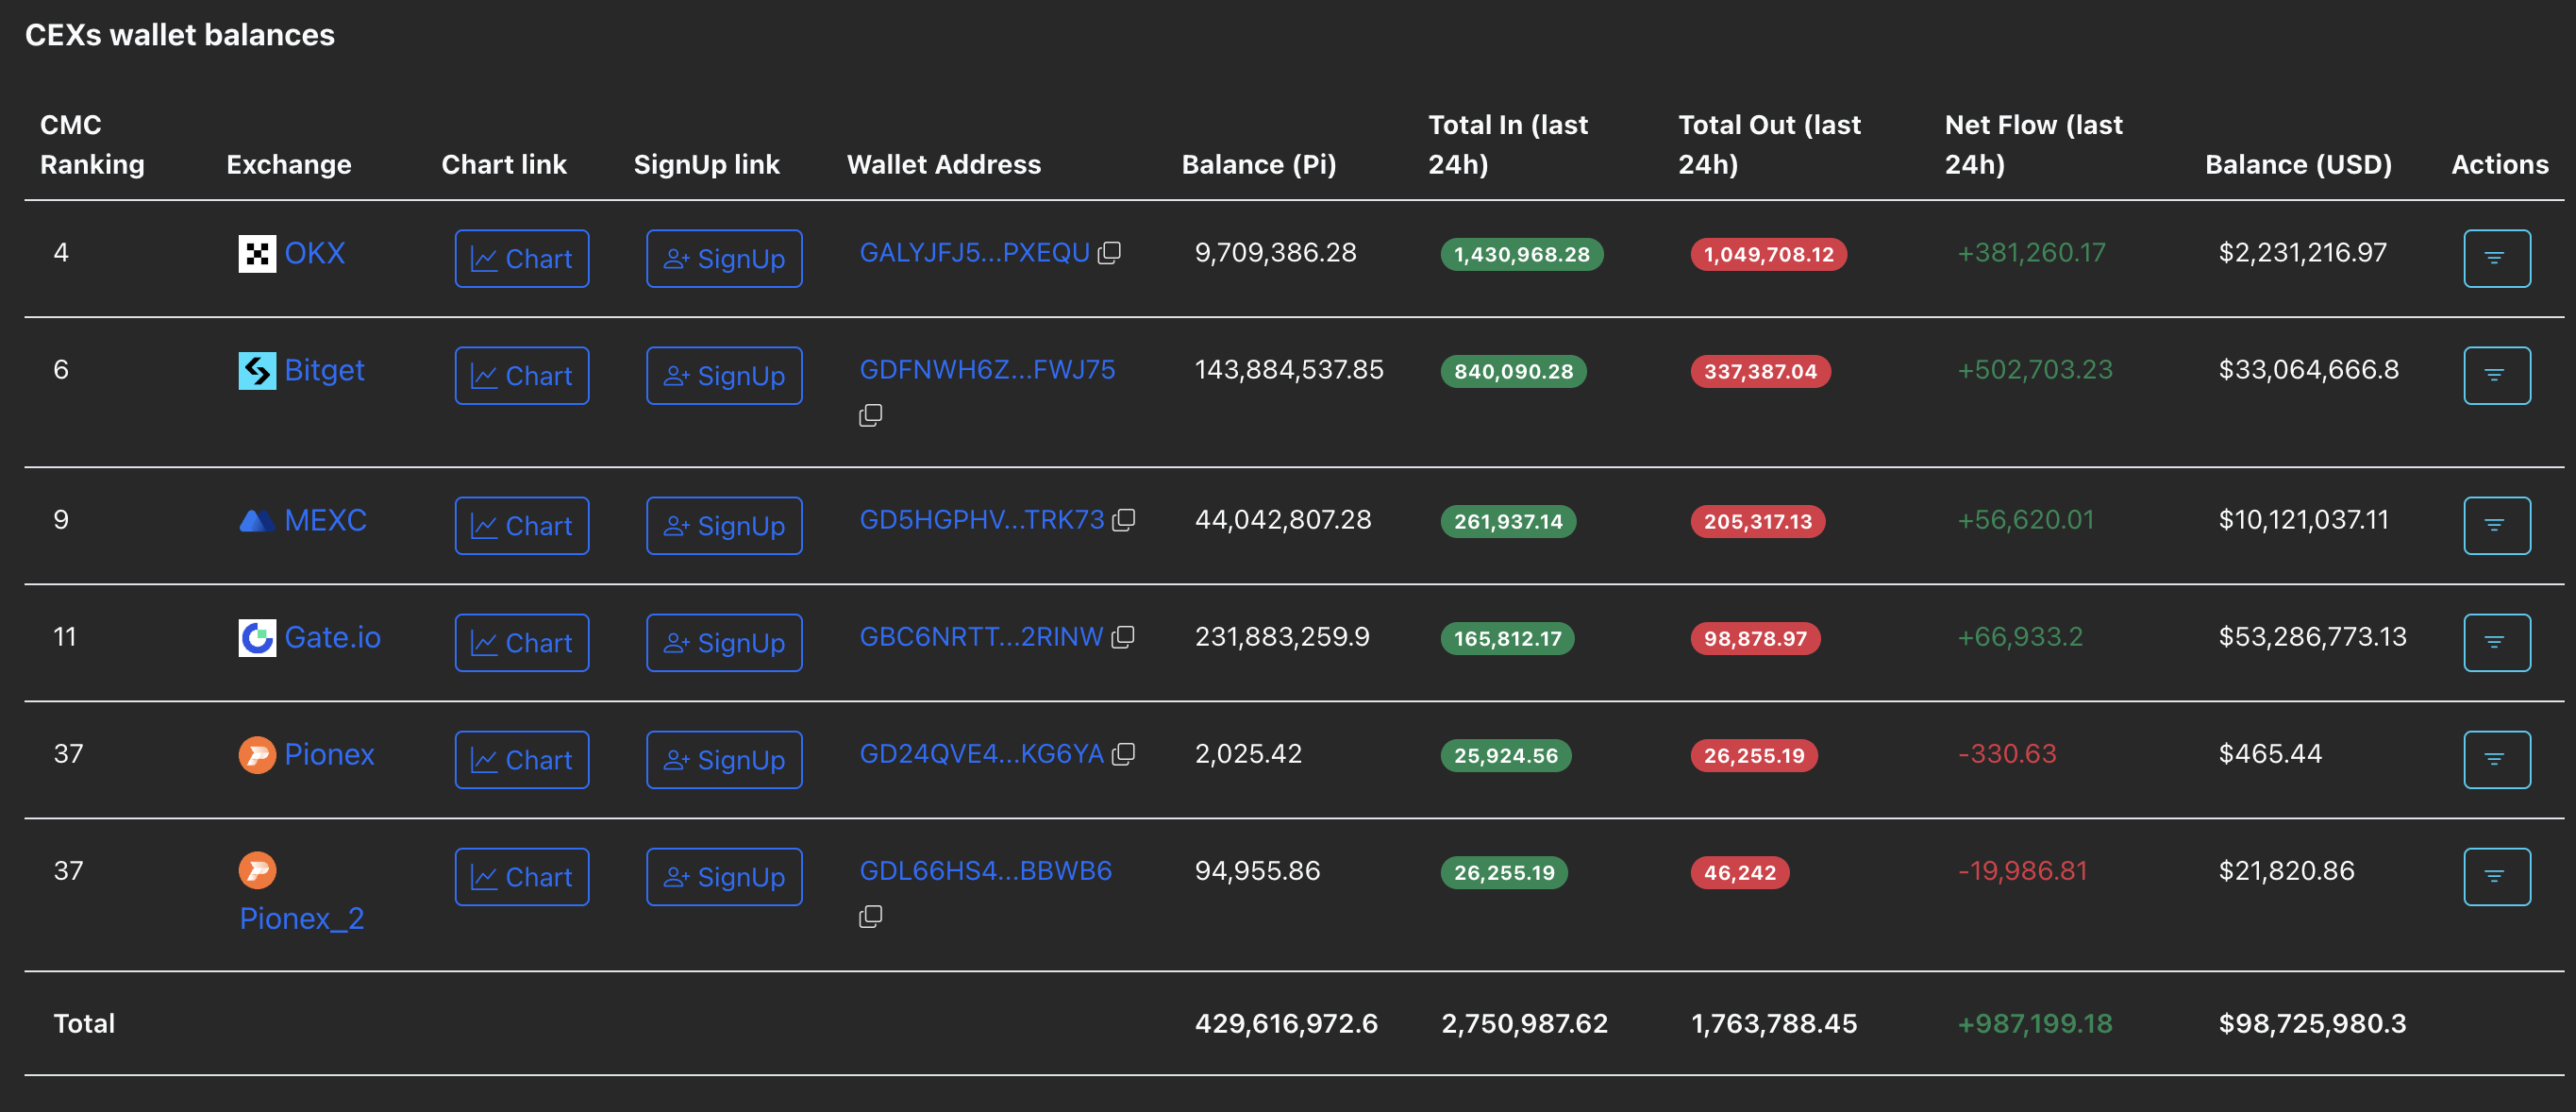Copy the Bitget wallet address
The width and height of the screenshot is (2576, 1112).
pyautogui.click(x=871, y=414)
